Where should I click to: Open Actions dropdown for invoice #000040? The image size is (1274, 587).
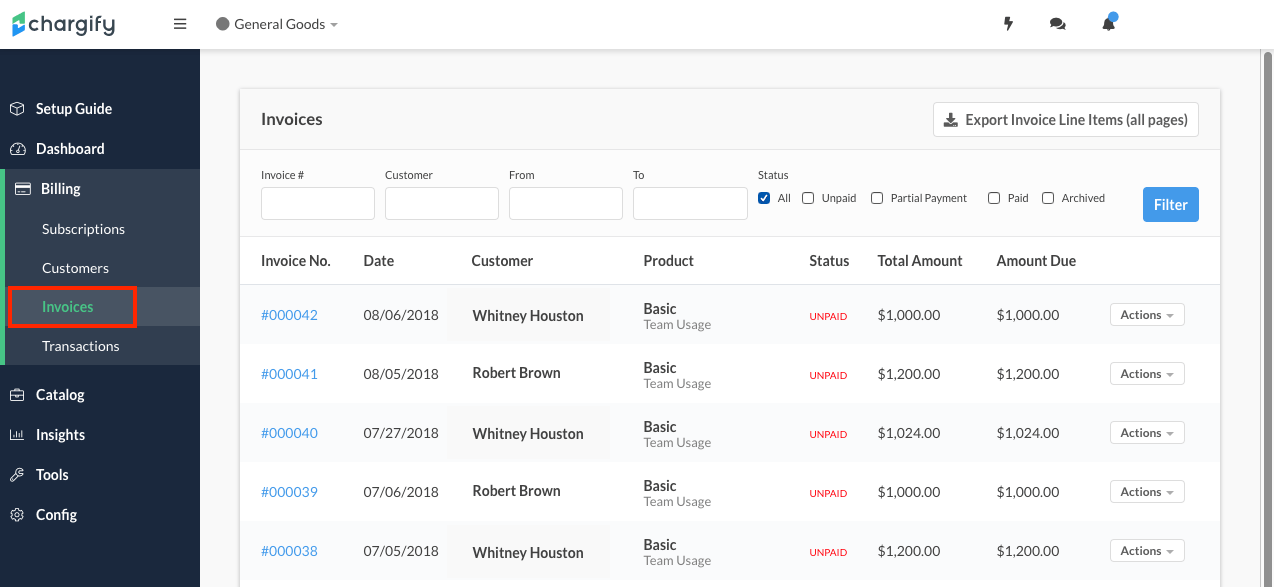1147,433
